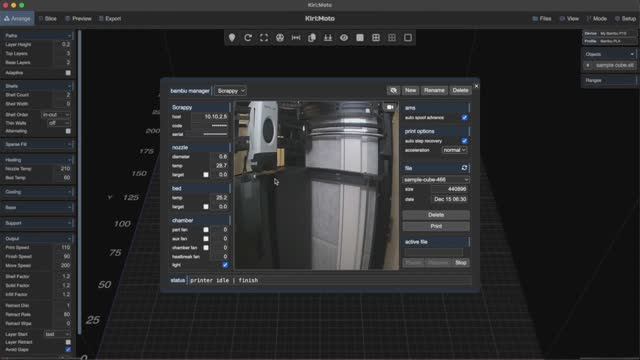
Task: Toggle the Avoid Gaps checkbox
Action: (x=68, y=350)
